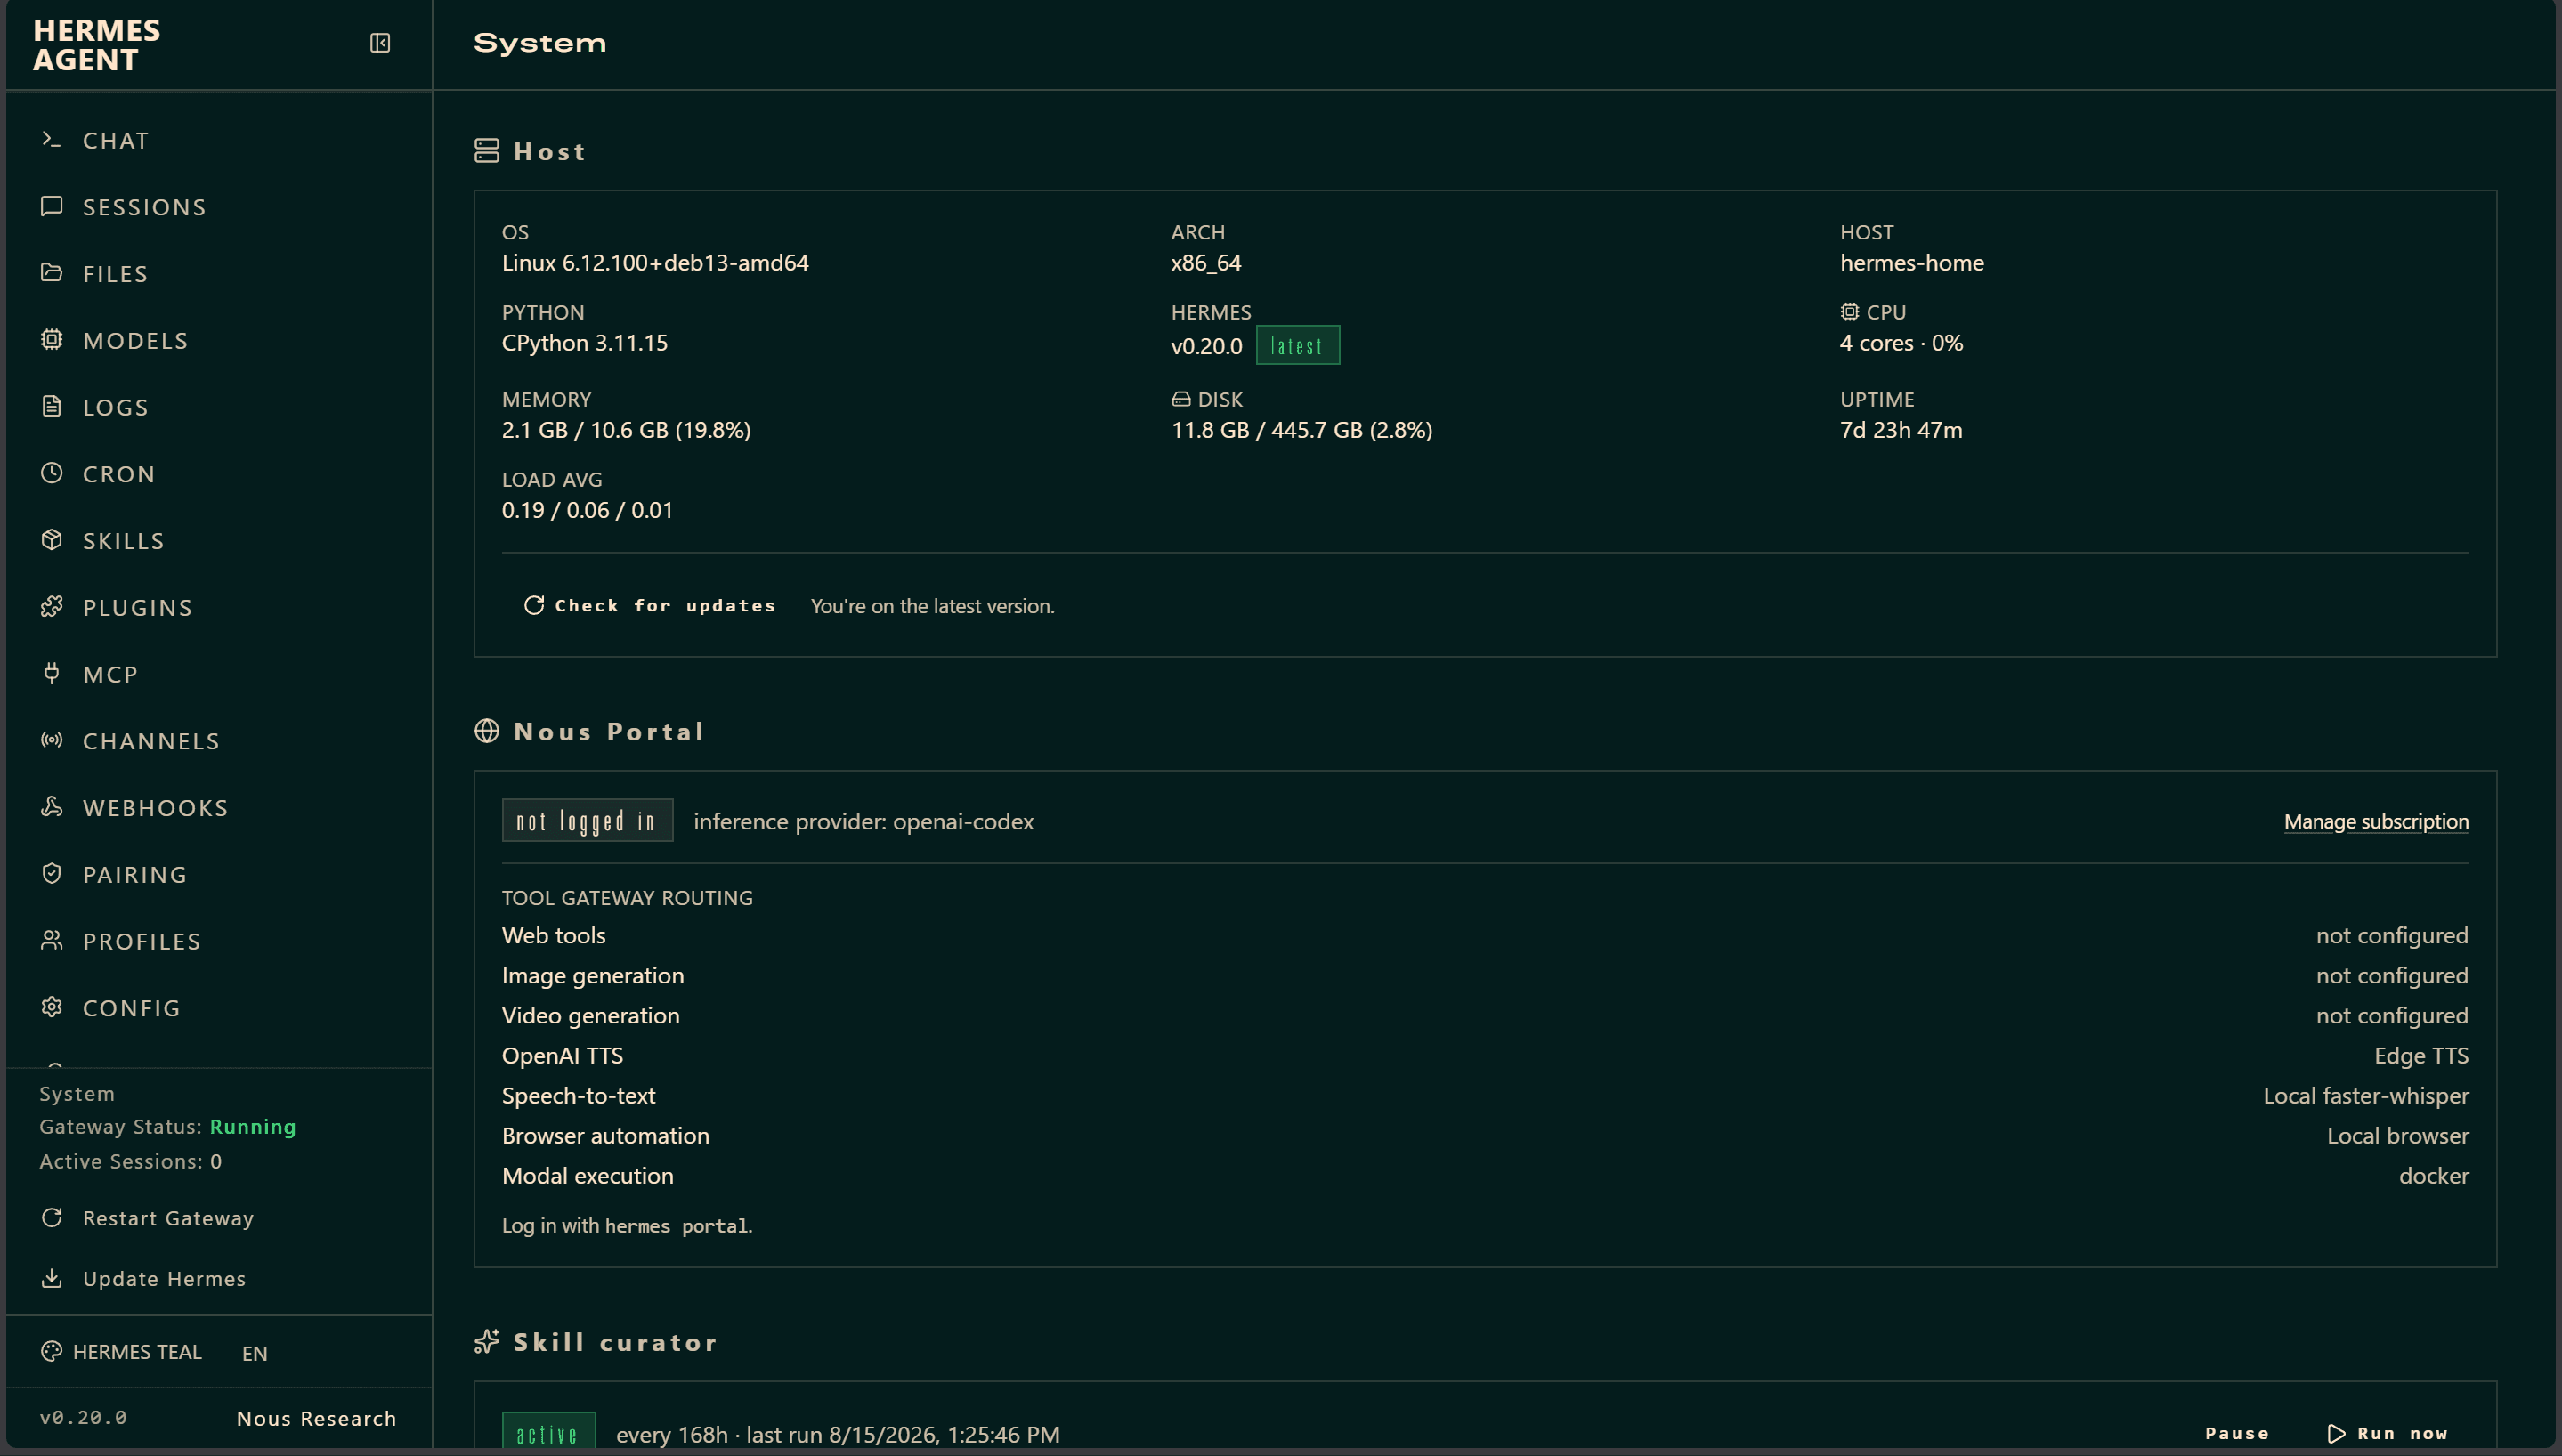Click the Logs document icon
Screen dimensions: 2562x1456
[x=52, y=406]
